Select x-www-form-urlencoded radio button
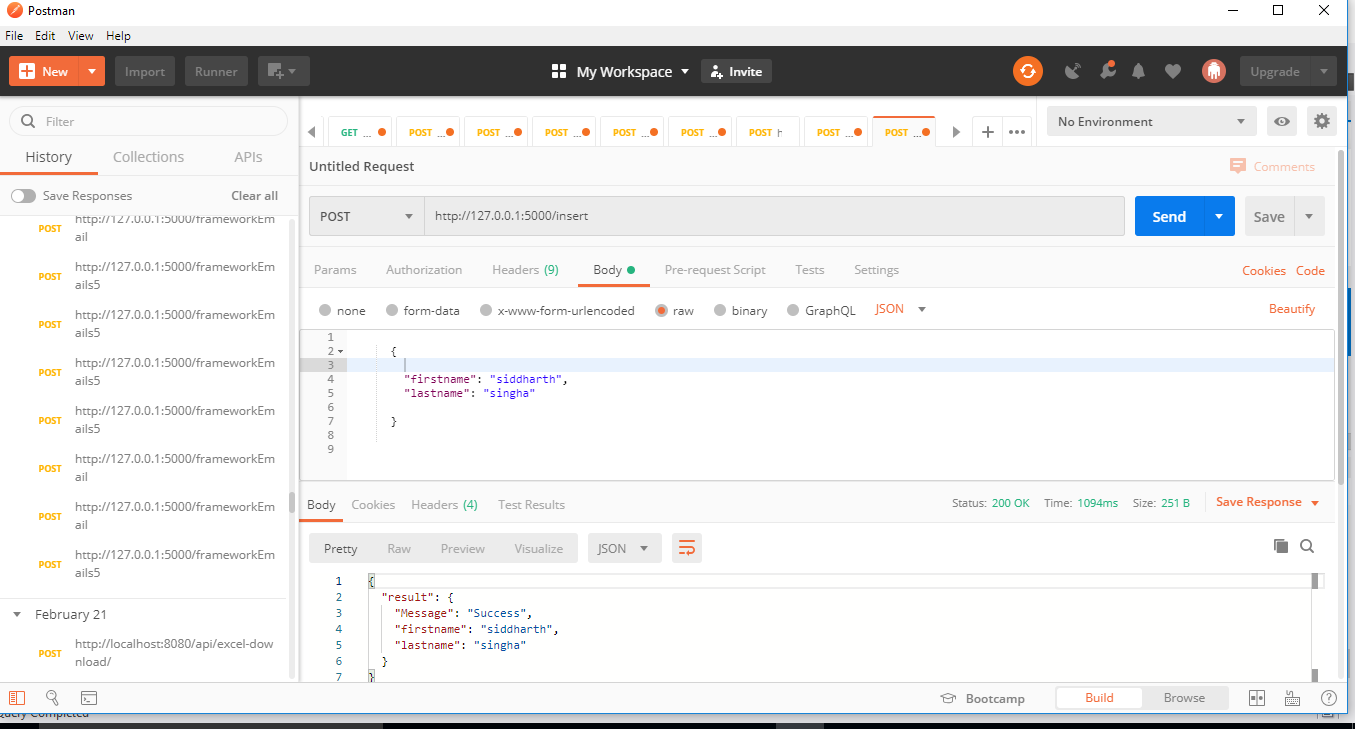 (486, 310)
